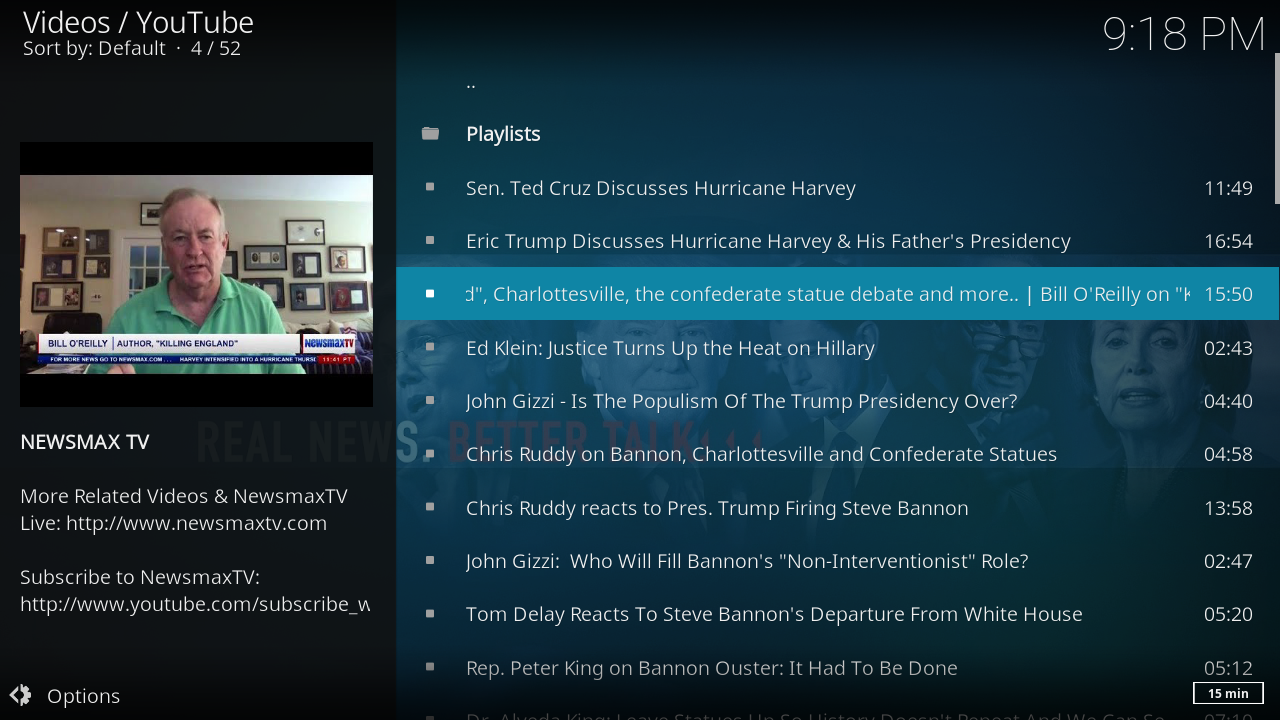Click bullet icon next to Tom Delay video
The image size is (1280, 720).
[x=430, y=613]
